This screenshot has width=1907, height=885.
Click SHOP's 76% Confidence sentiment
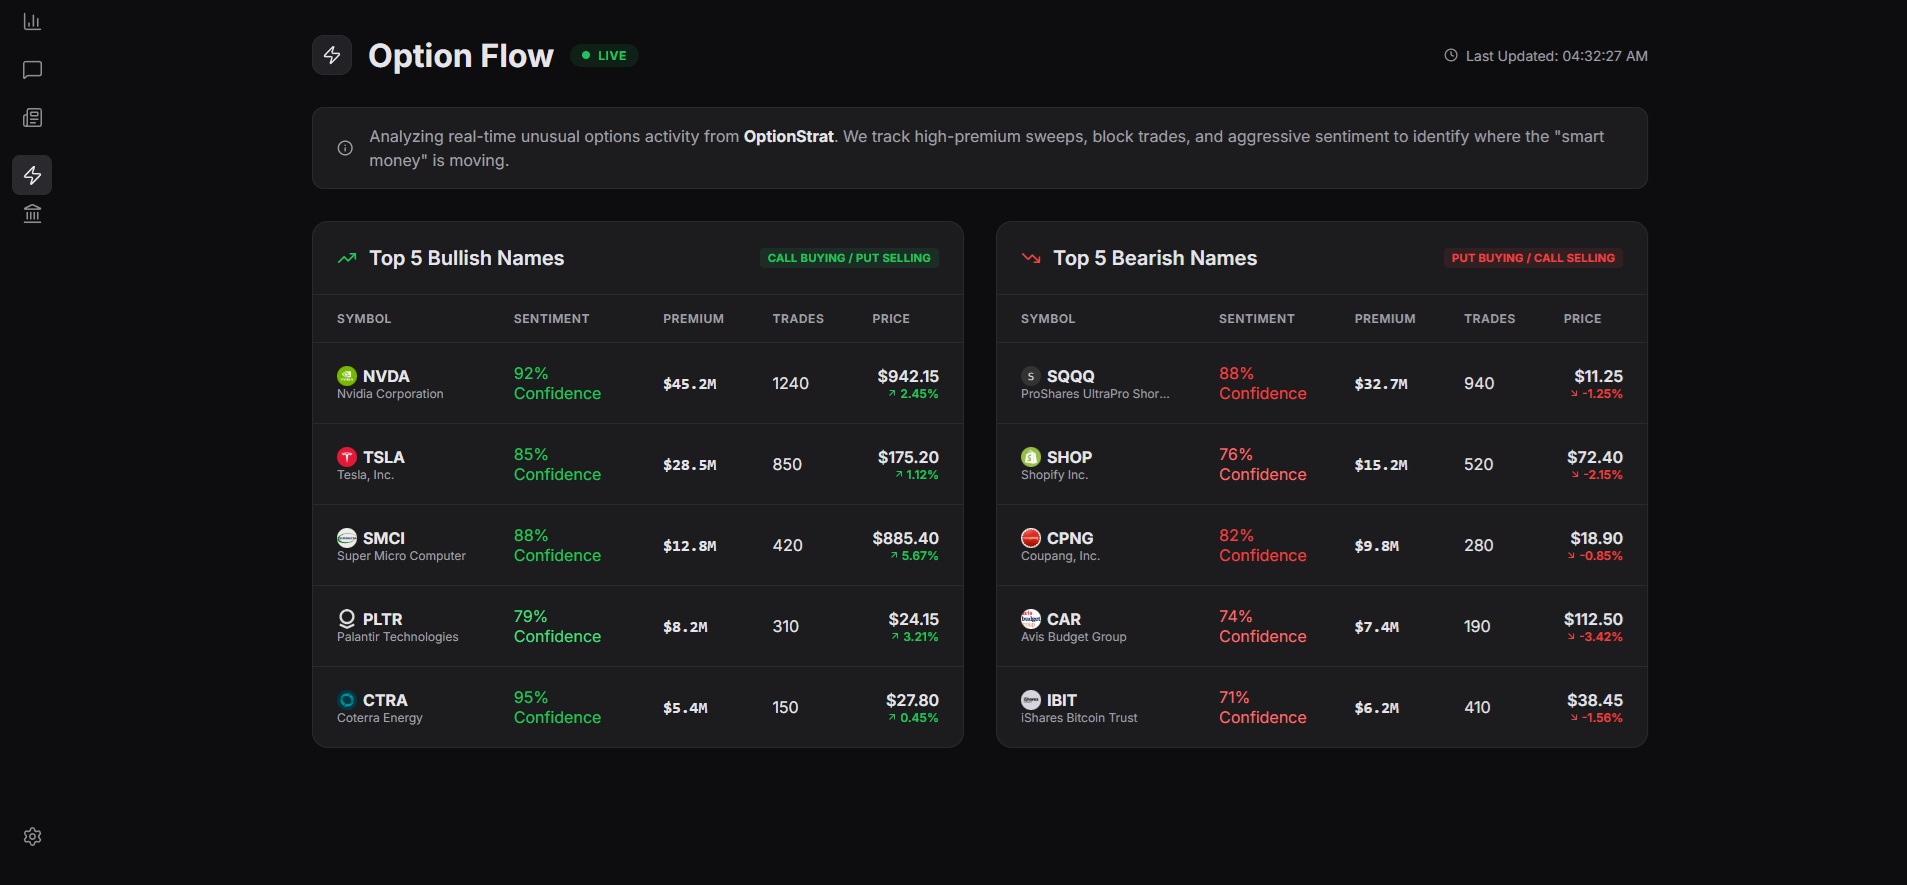point(1262,464)
